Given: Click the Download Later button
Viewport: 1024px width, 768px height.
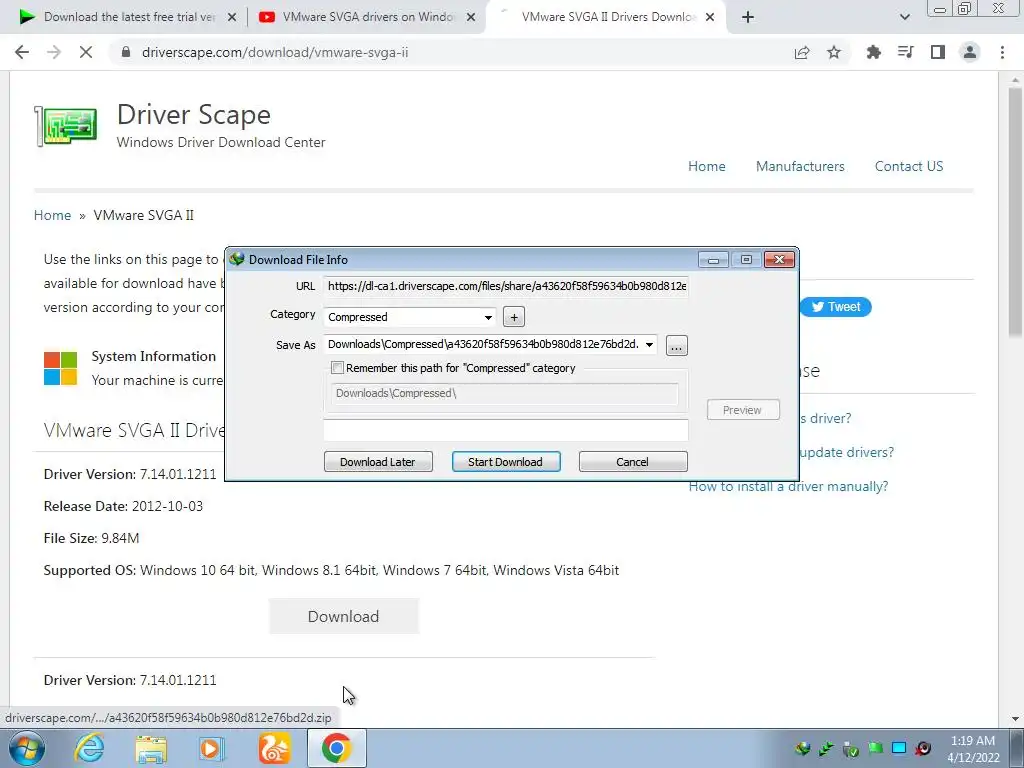Looking at the screenshot, I should [378, 462].
